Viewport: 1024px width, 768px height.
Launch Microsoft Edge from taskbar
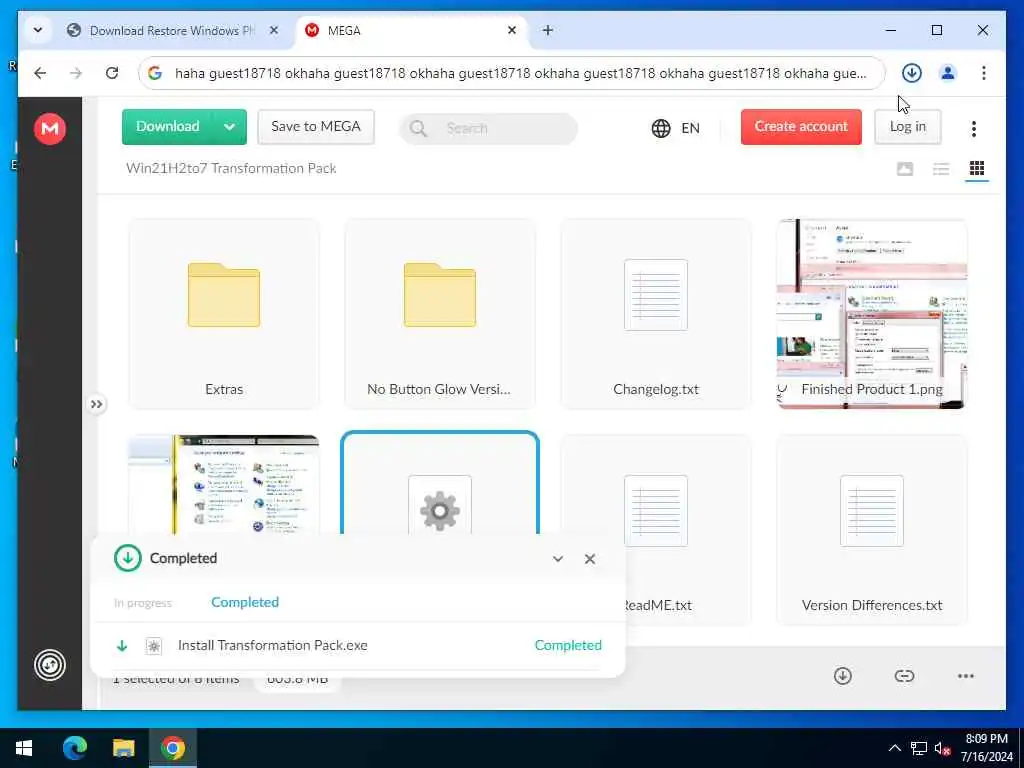coord(74,748)
